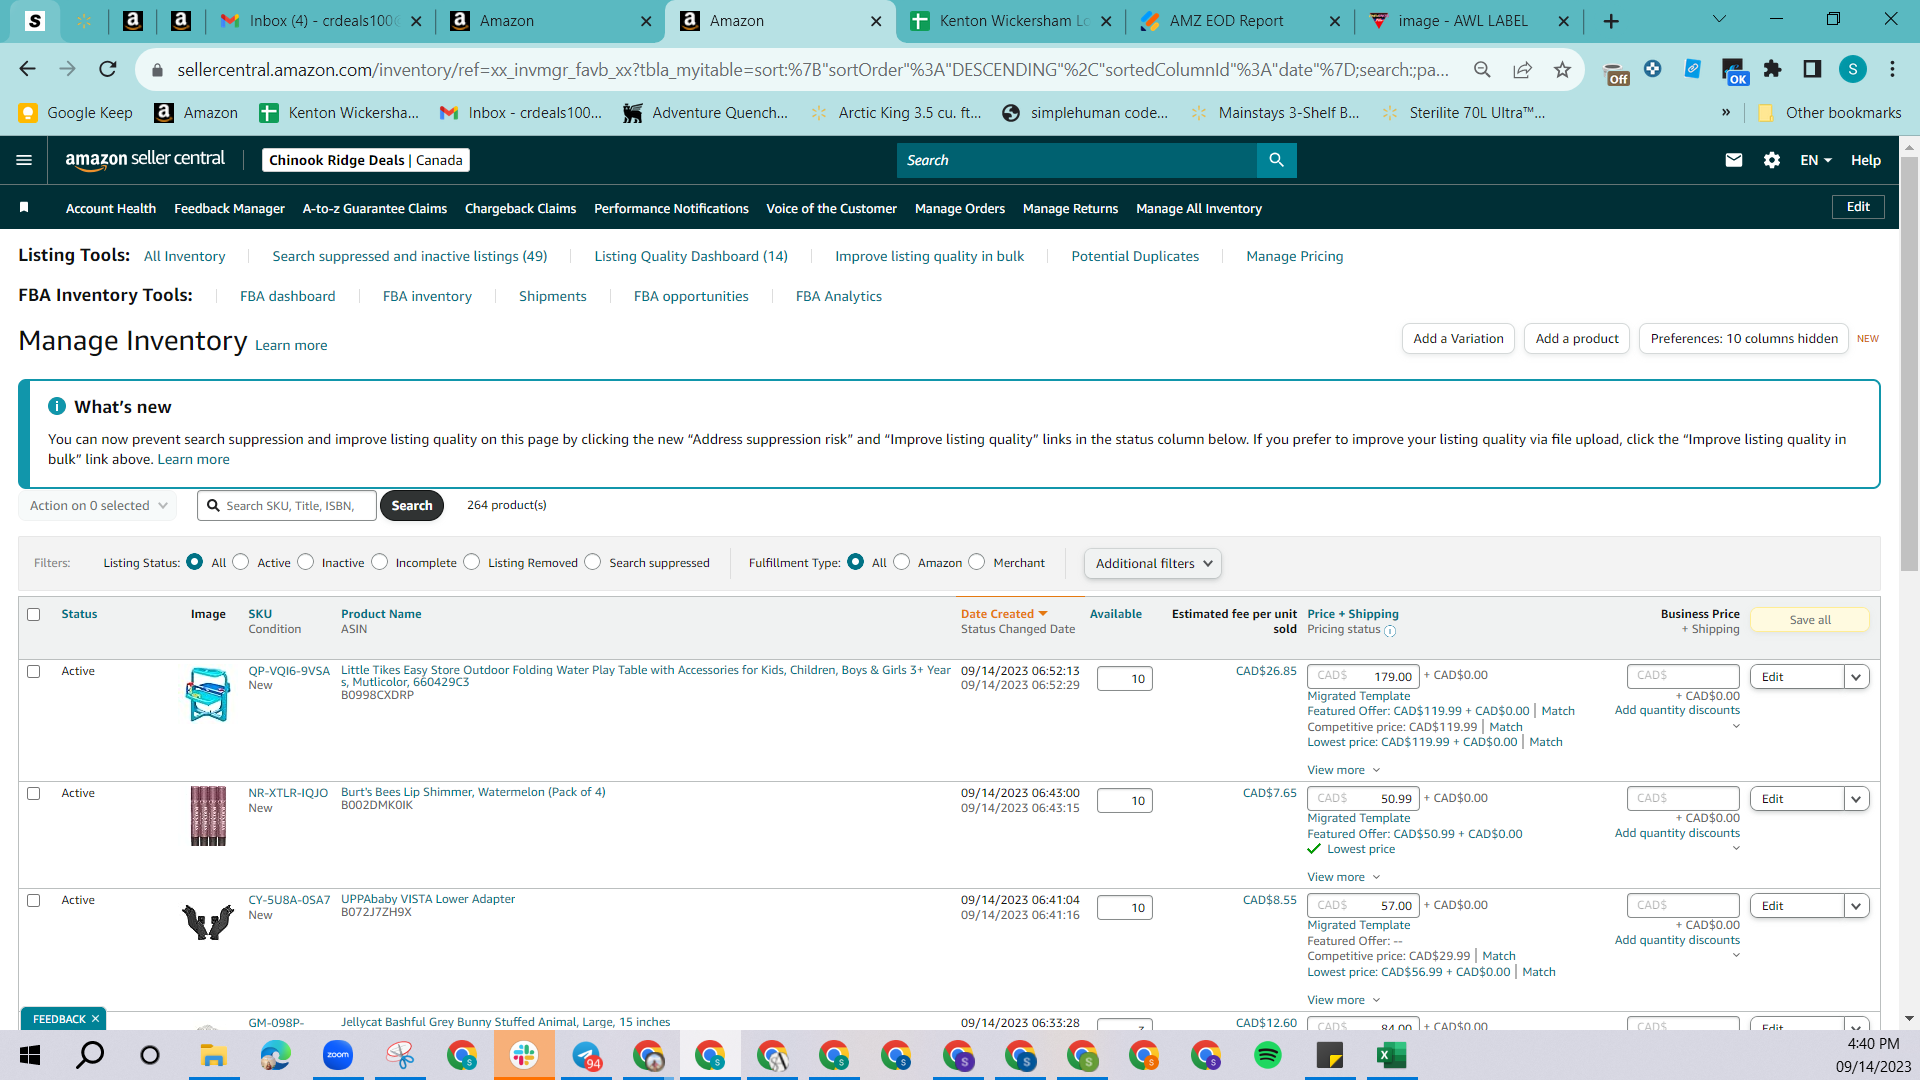Reload the page with the refresh icon
Image resolution: width=1920 pixels, height=1080 pixels.
(x=108, y=69)
